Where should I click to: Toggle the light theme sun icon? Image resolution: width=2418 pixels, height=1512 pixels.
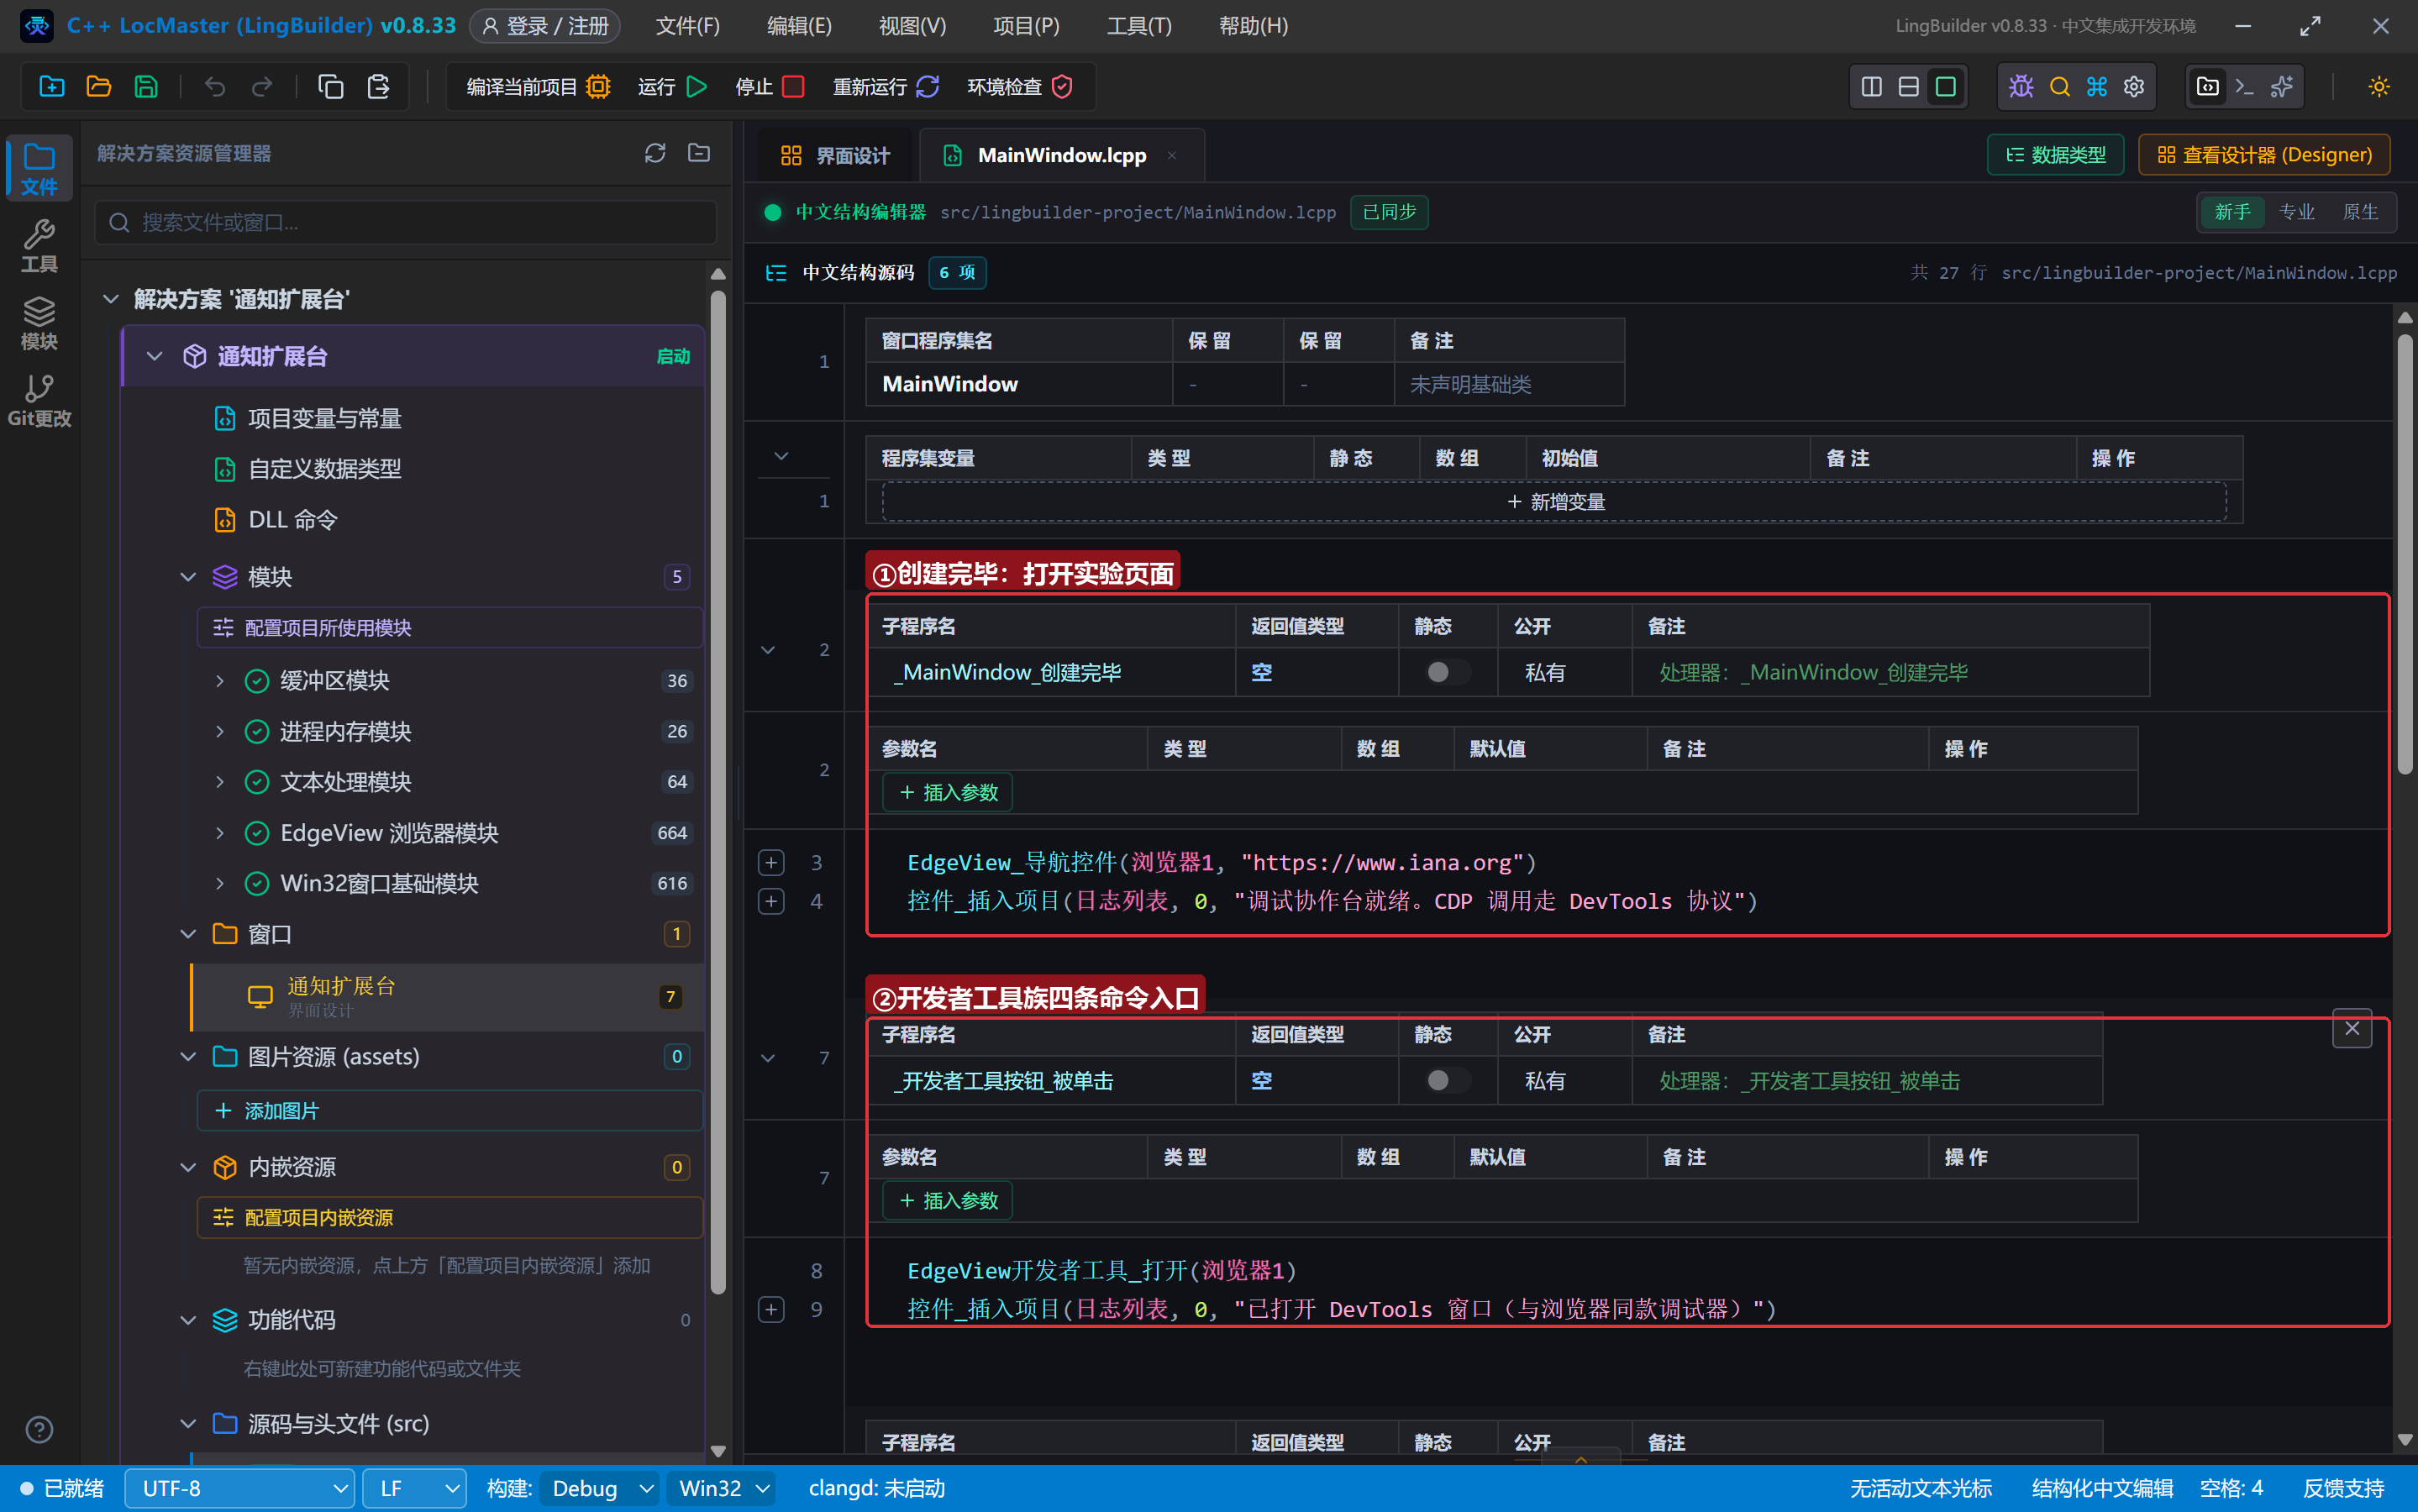pyautogui.click(x=2379, y=87)
